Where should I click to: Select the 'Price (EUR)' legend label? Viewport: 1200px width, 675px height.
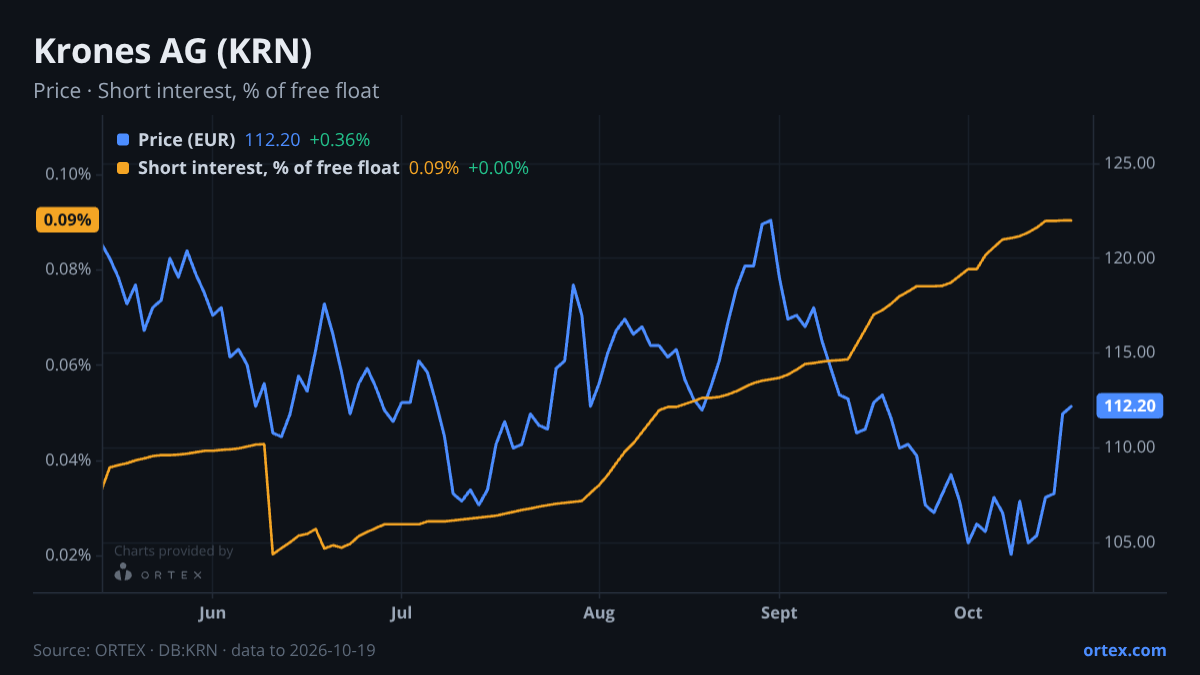(x=187, y=140)
